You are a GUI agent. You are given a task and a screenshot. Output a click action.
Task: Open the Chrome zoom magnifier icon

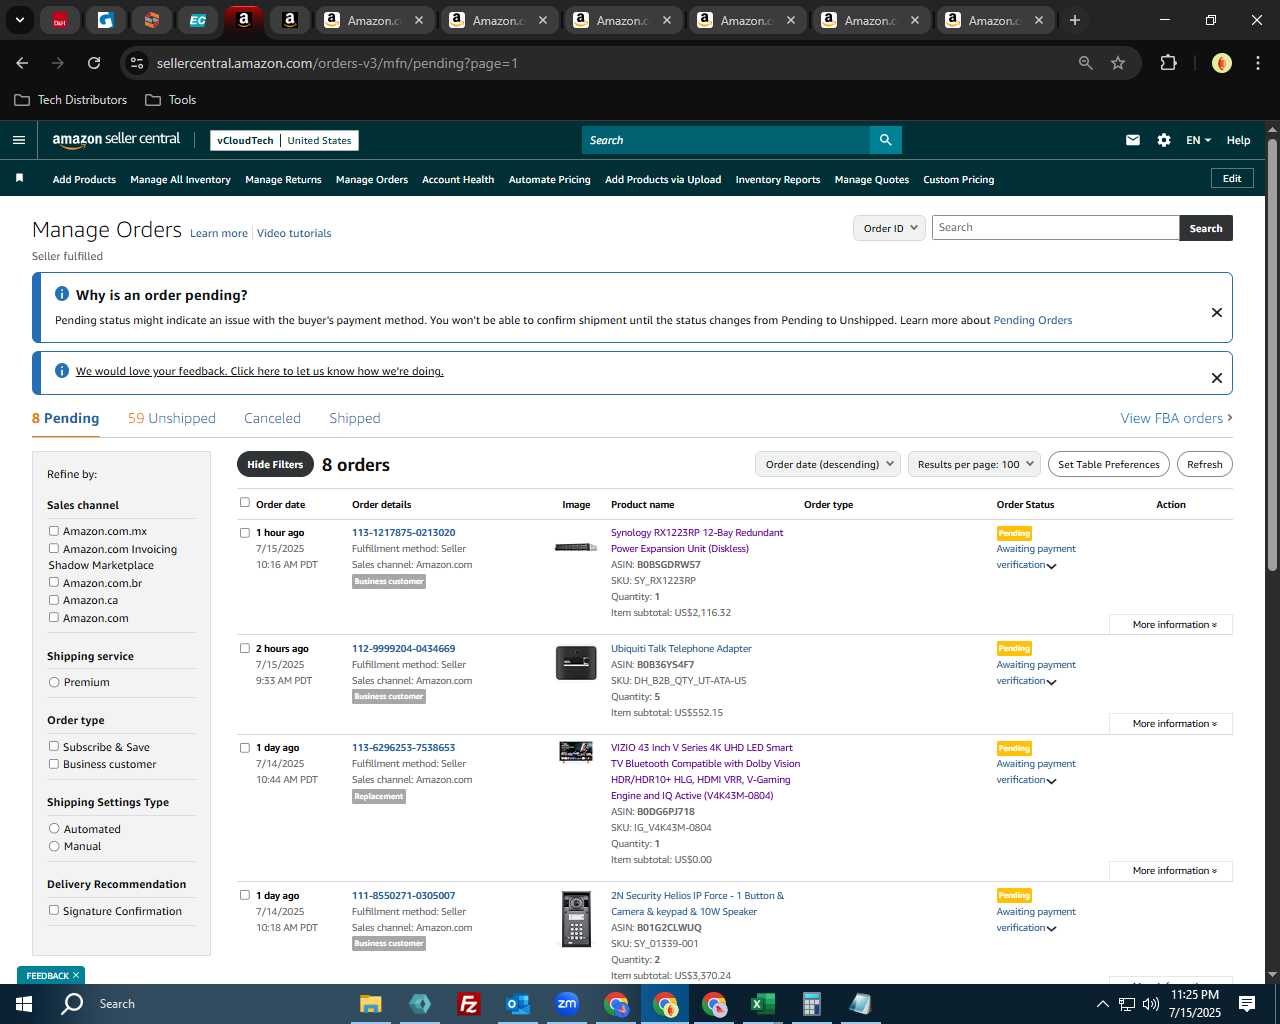point(1086,63)
